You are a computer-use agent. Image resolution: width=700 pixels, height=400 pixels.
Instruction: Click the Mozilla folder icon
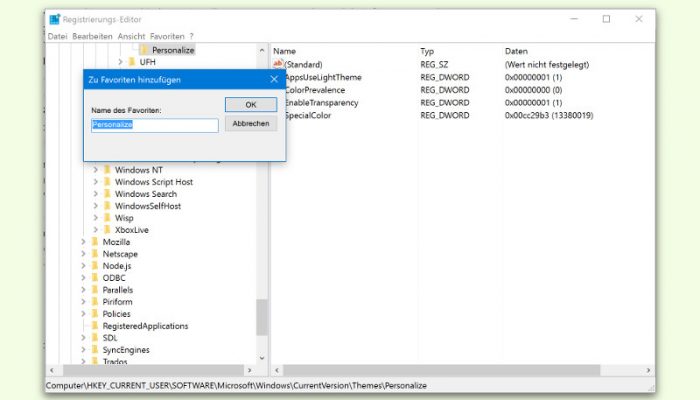[95, 242]
